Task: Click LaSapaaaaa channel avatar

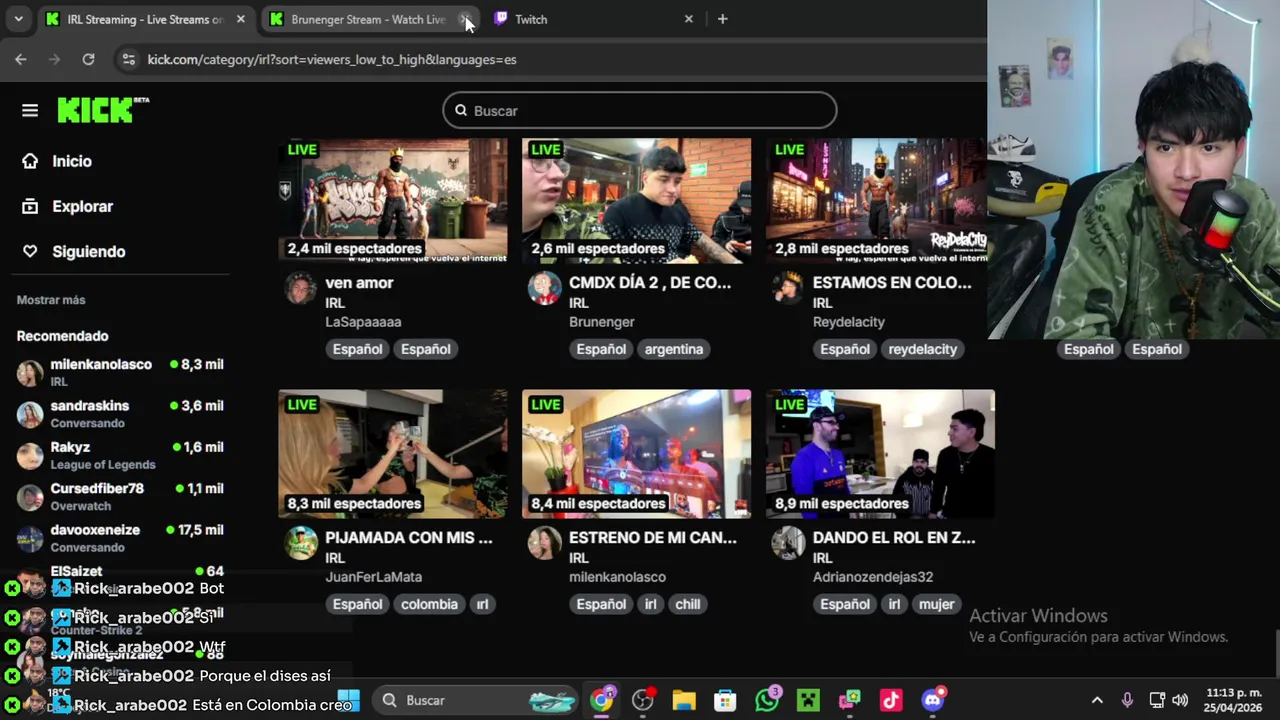Action: (301, 288)
